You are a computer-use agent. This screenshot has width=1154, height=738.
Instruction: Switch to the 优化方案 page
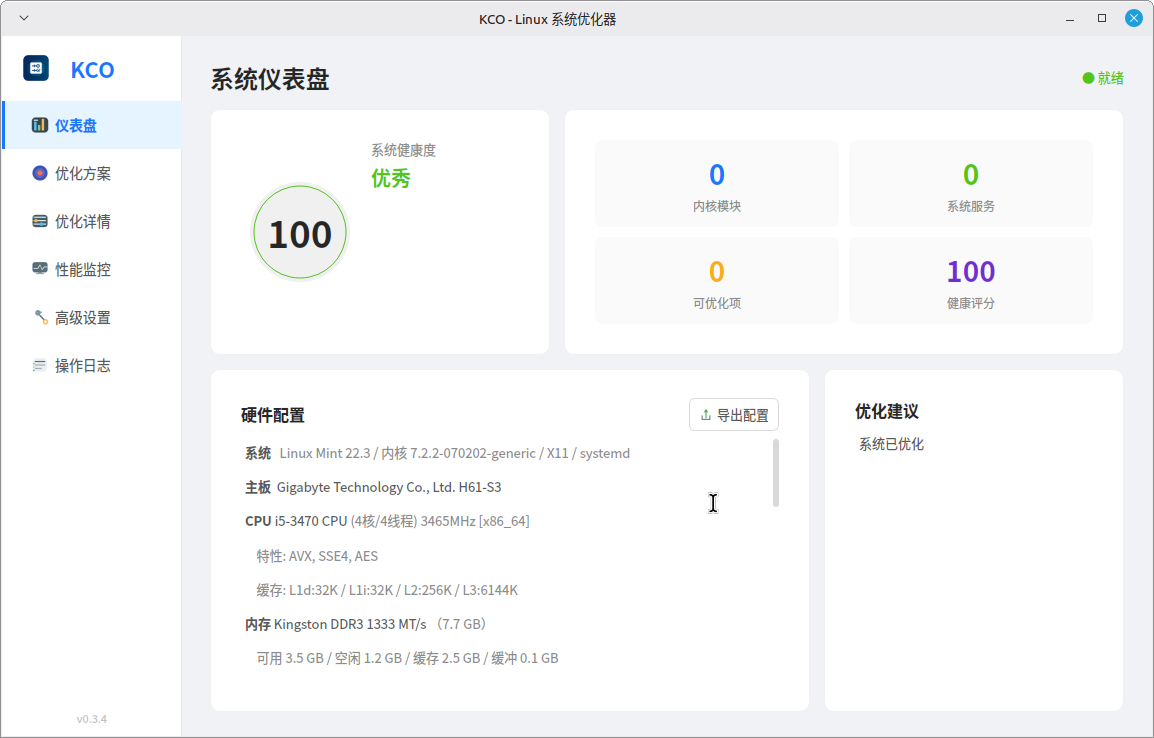tap(92, 174)
